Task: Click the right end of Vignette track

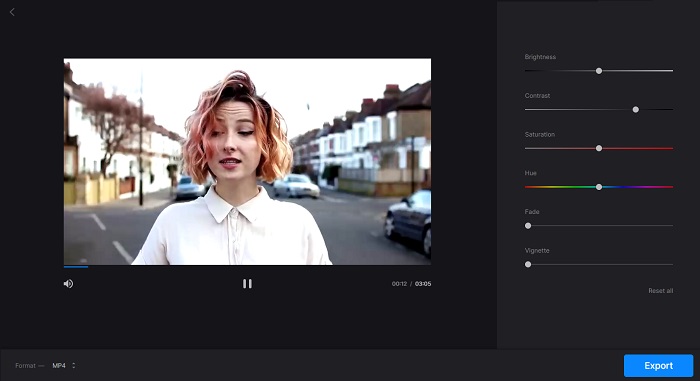Action: tap(671, 264)
